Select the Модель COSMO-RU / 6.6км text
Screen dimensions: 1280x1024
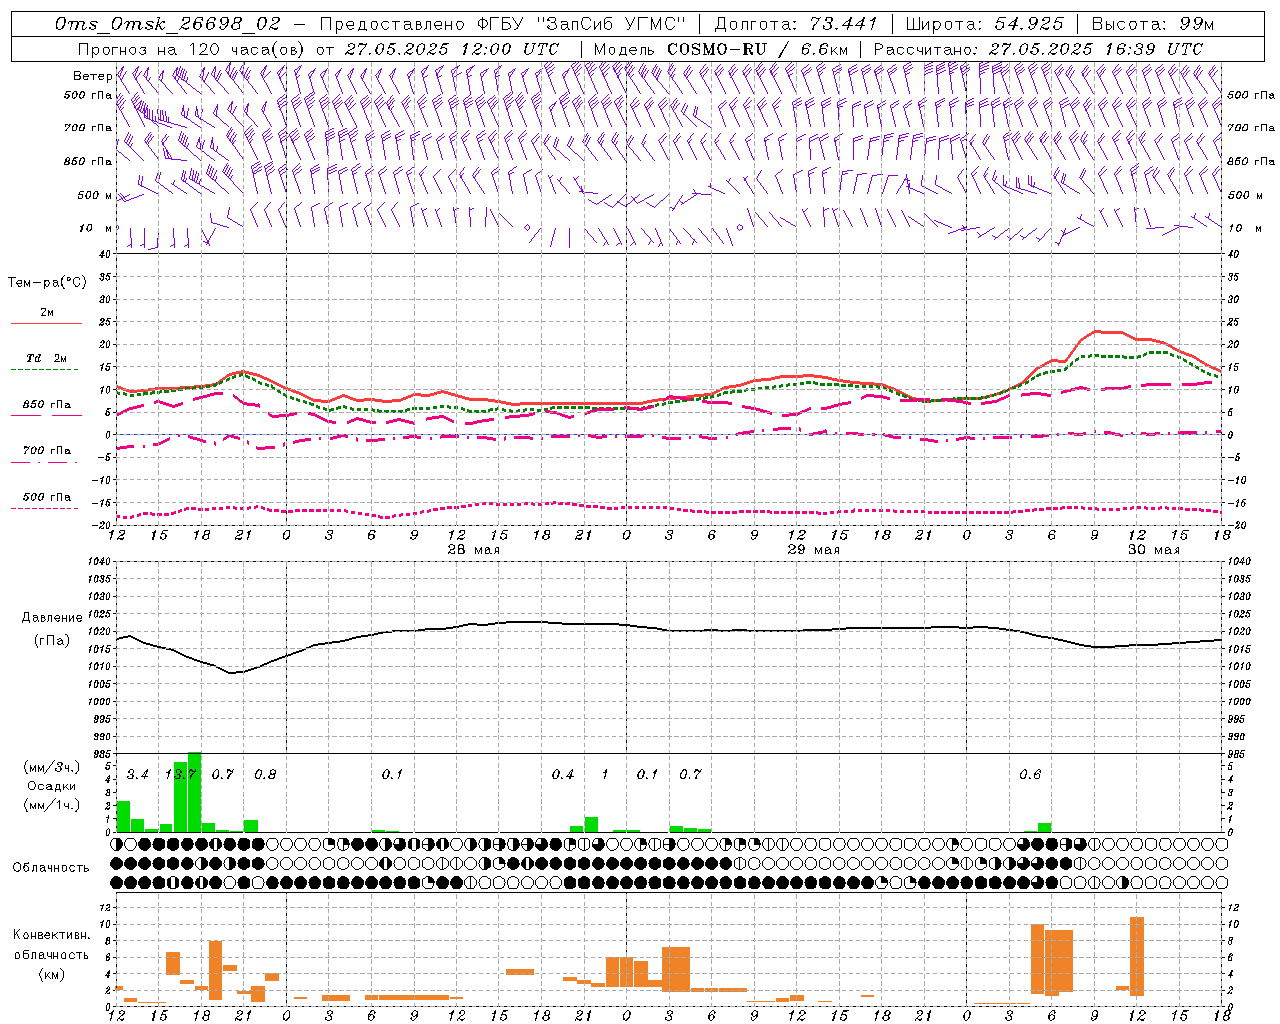[x=721, y=48]
